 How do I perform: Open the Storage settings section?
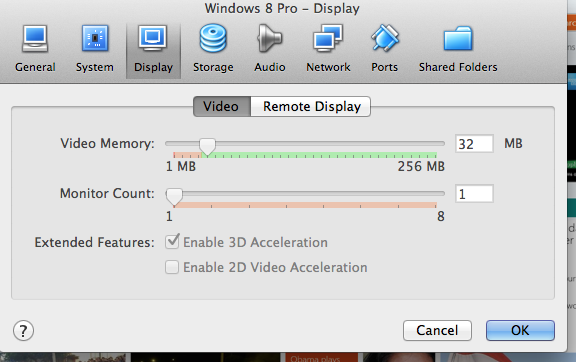[x=213, y=49]
